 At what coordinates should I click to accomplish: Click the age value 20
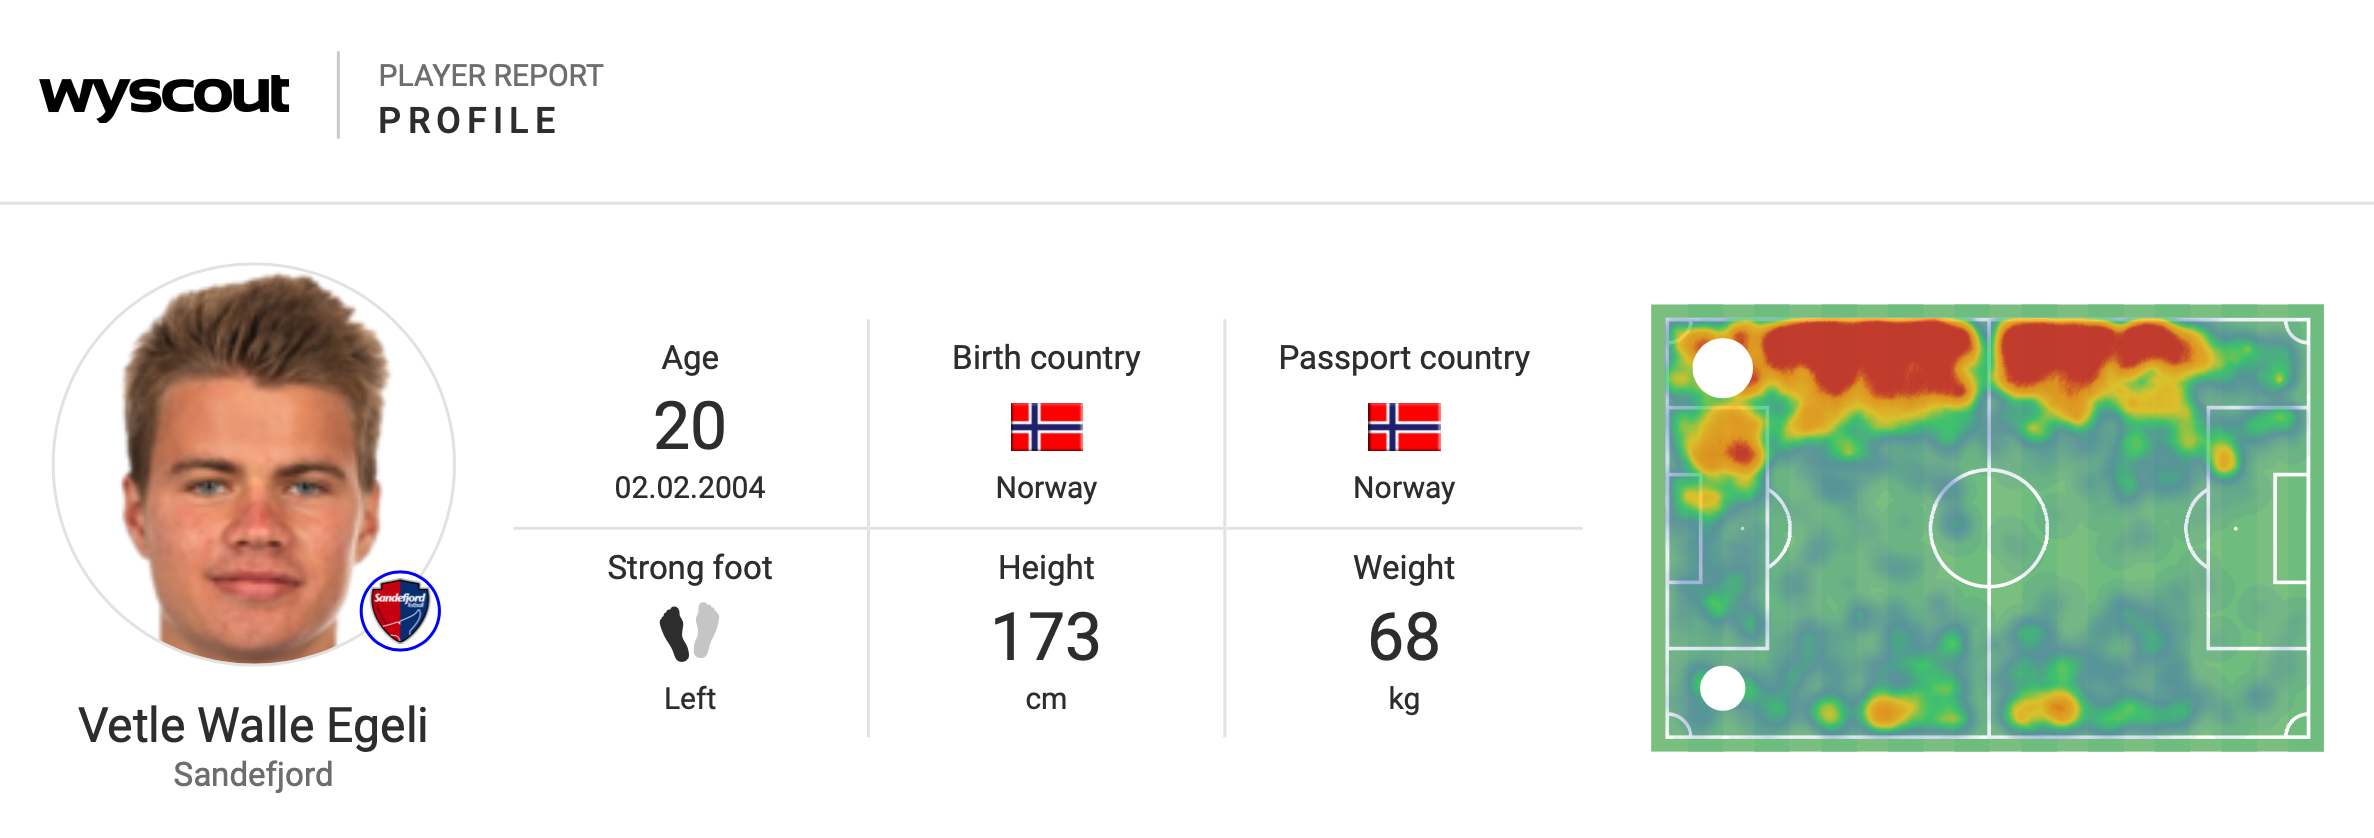689,426
